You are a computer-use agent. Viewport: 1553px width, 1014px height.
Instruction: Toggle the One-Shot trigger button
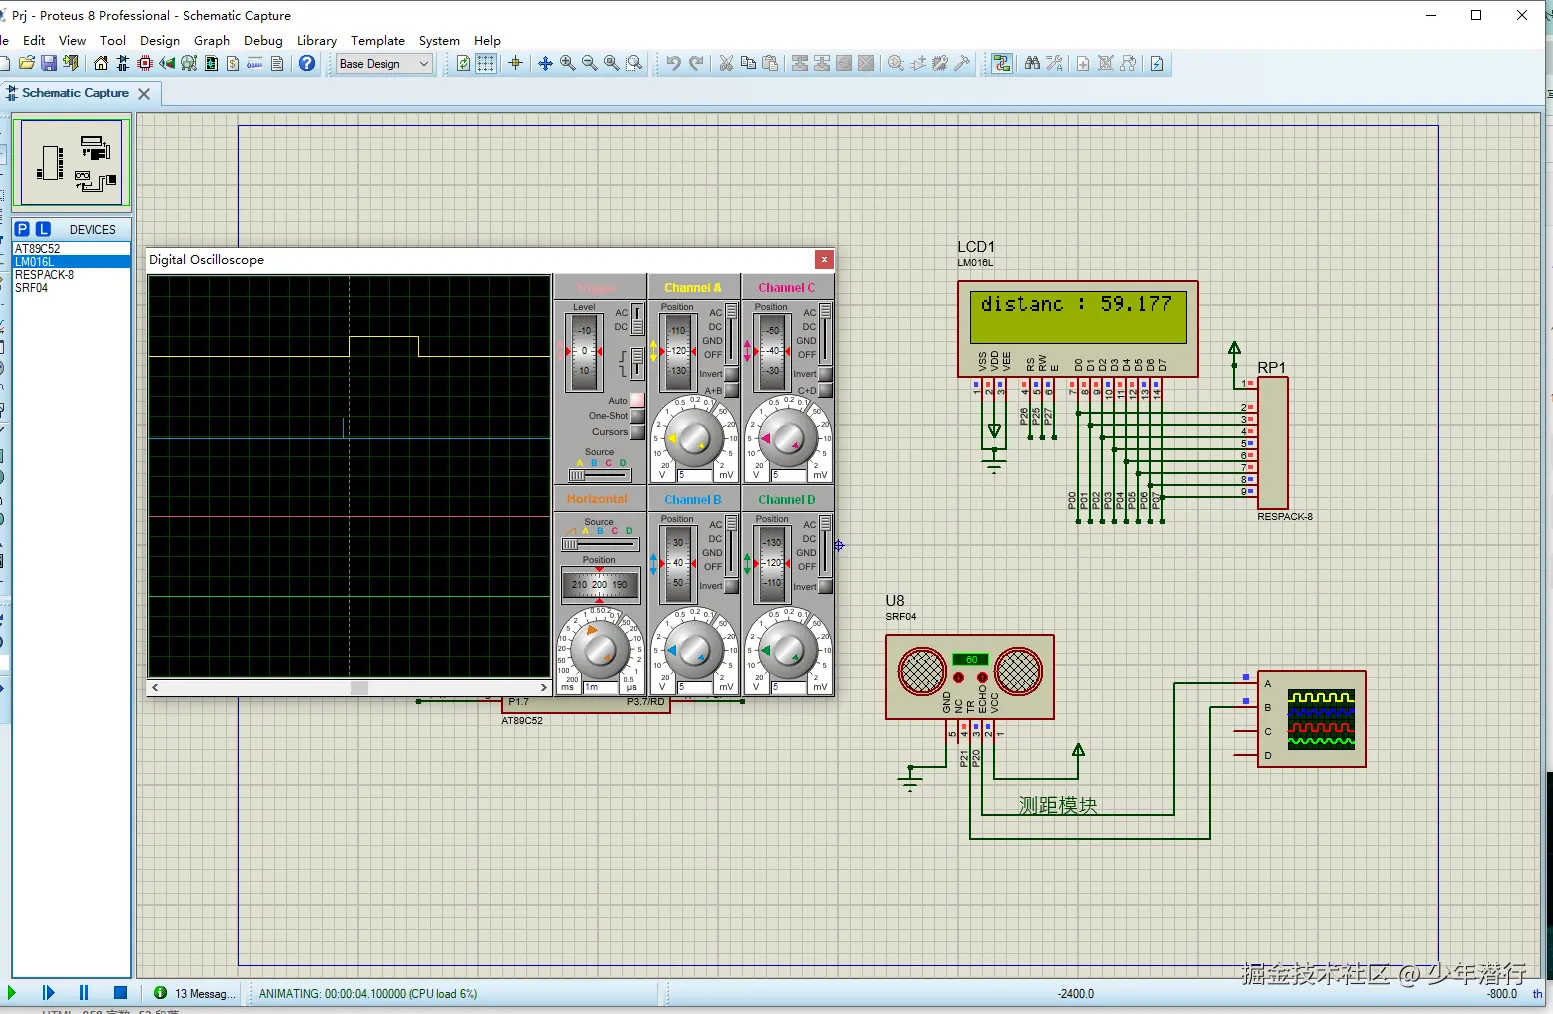tap(637, 416)
